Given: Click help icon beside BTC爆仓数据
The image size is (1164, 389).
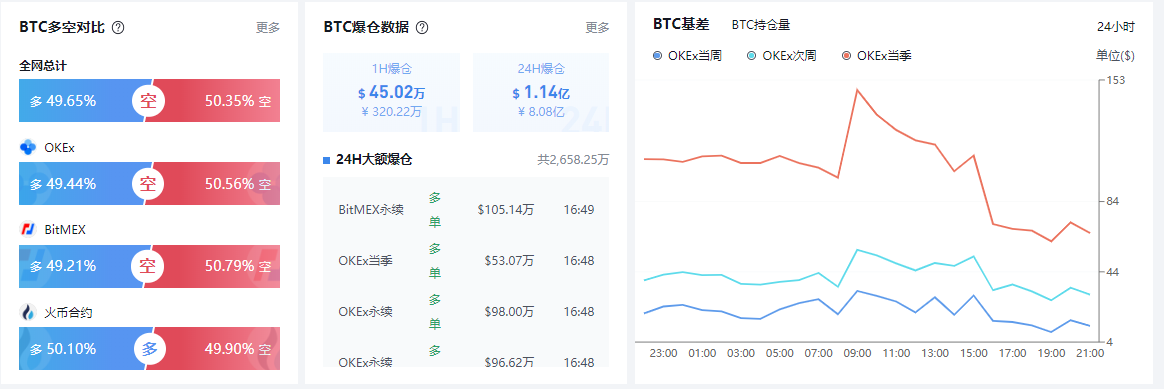Looking at the screenshot, I should click(422, 27).
